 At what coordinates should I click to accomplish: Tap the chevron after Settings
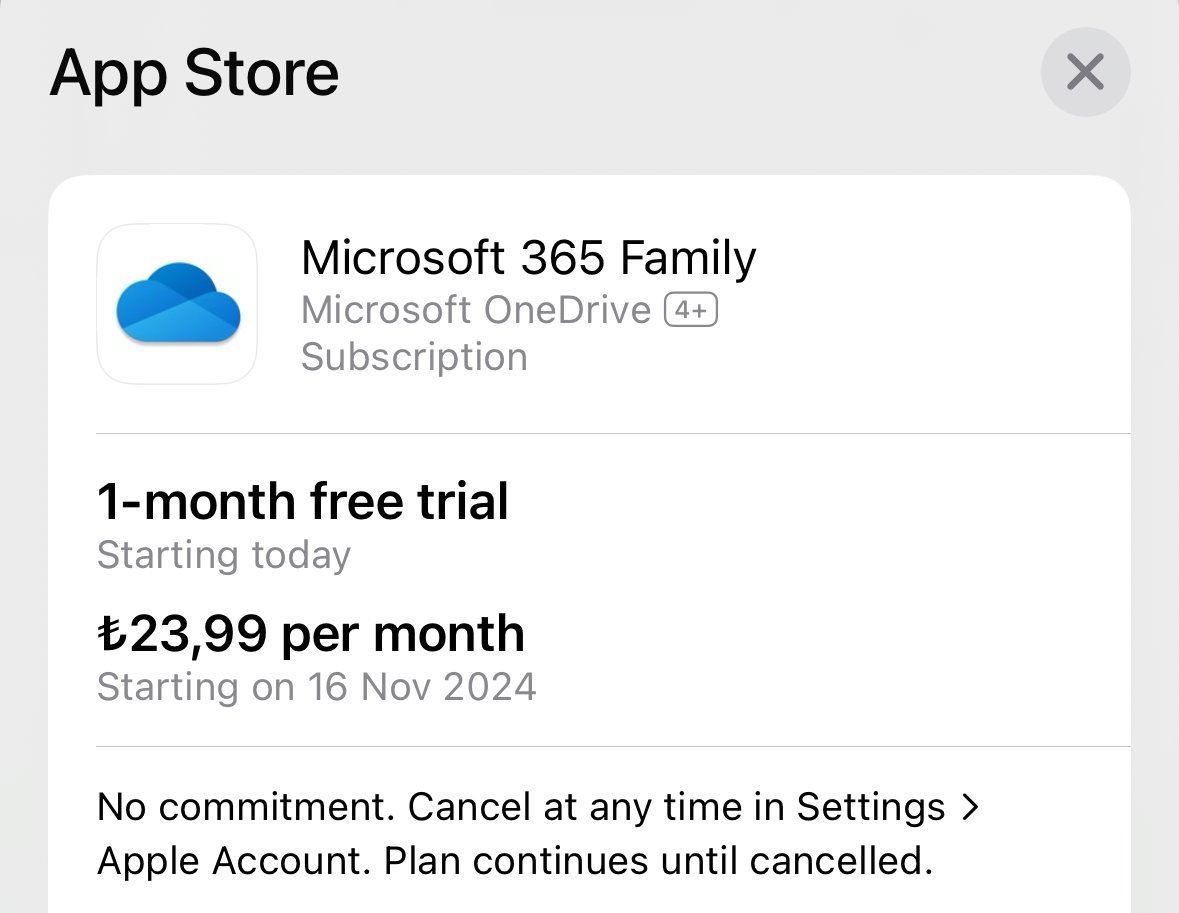(971, 807)
